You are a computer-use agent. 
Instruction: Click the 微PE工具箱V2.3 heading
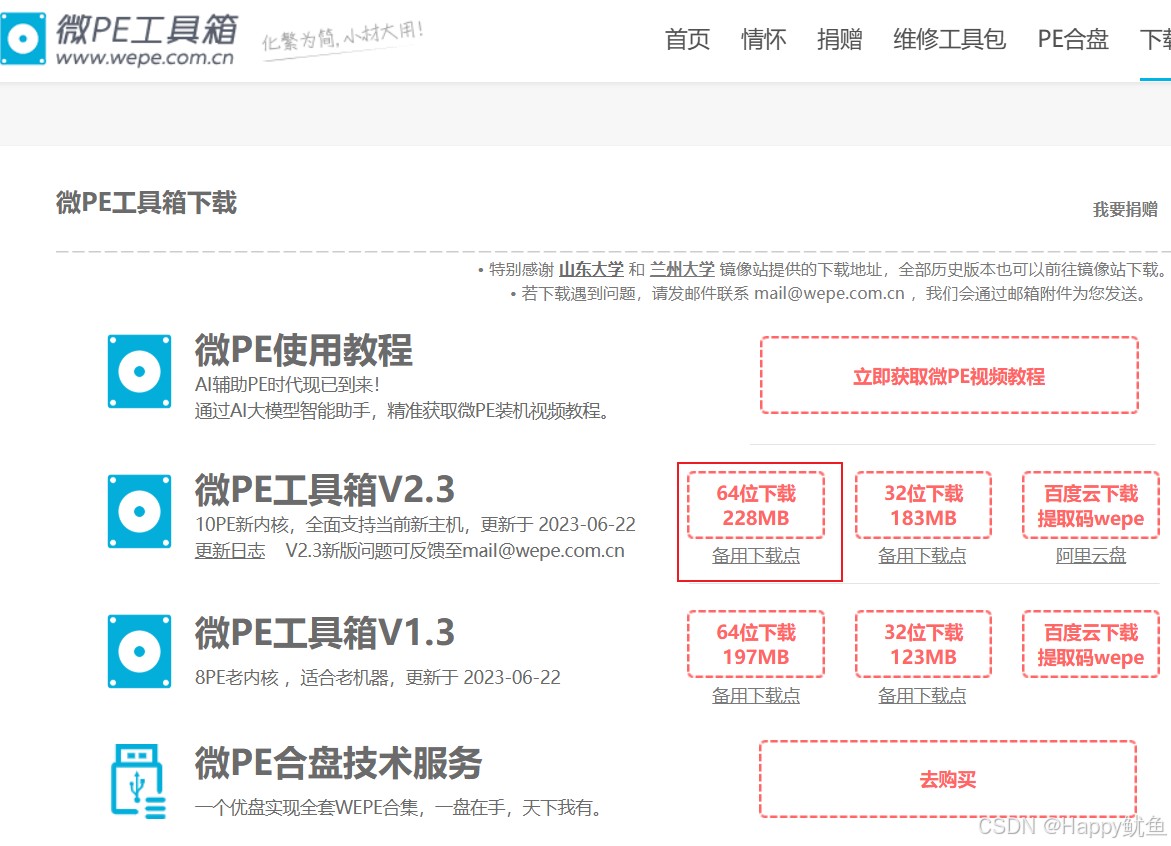pyautogui.click(x=325, y=491)
